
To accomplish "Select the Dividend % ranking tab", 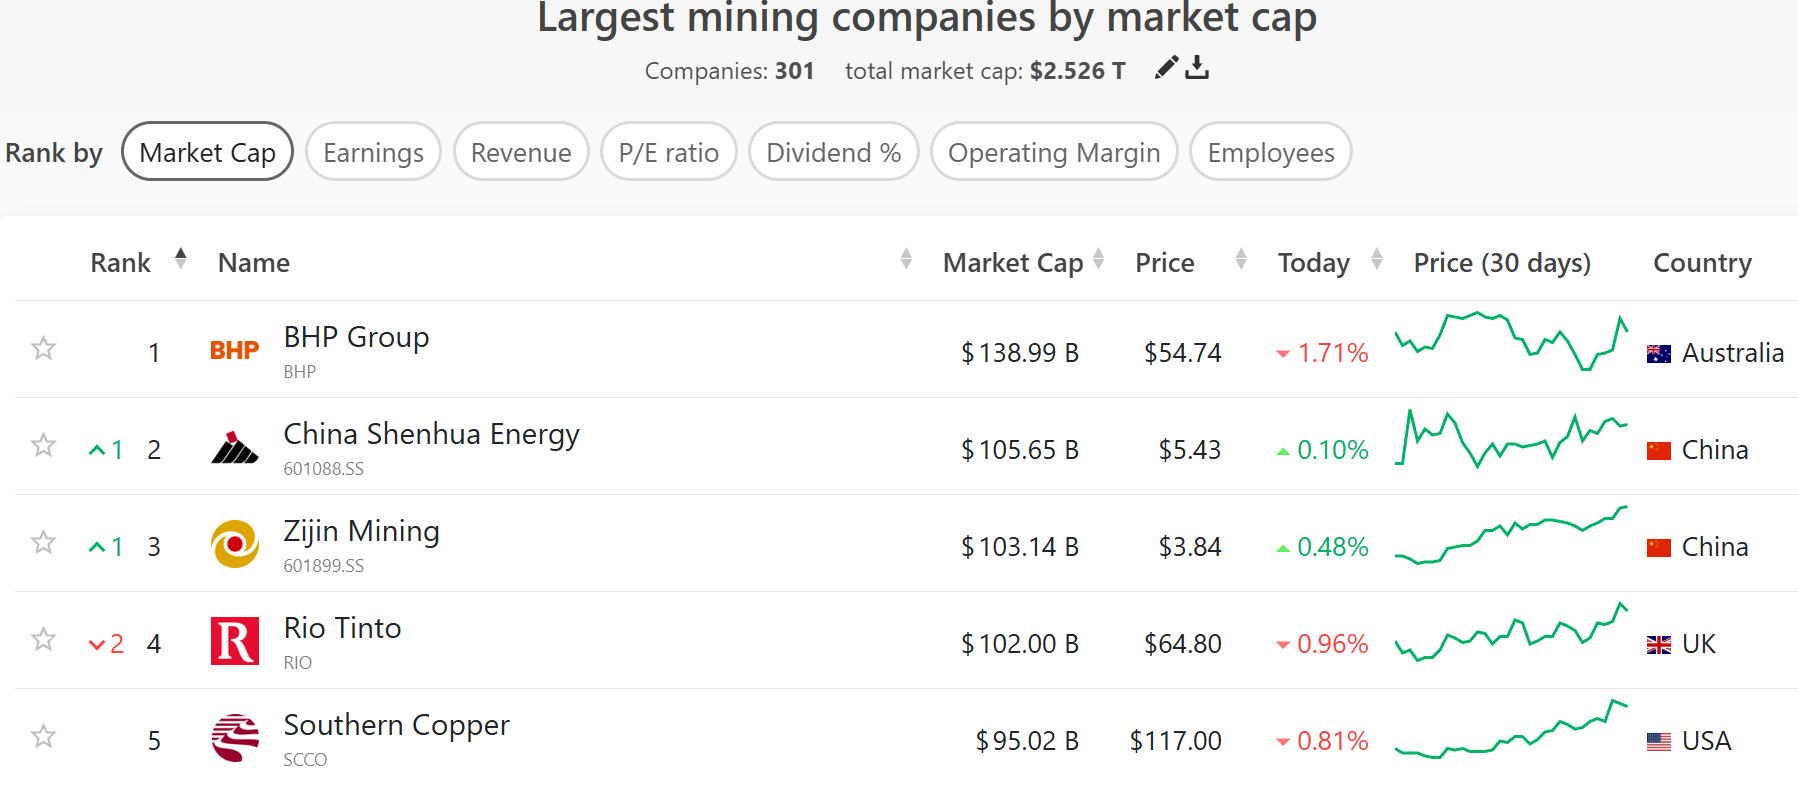I will tap(833, 152).
